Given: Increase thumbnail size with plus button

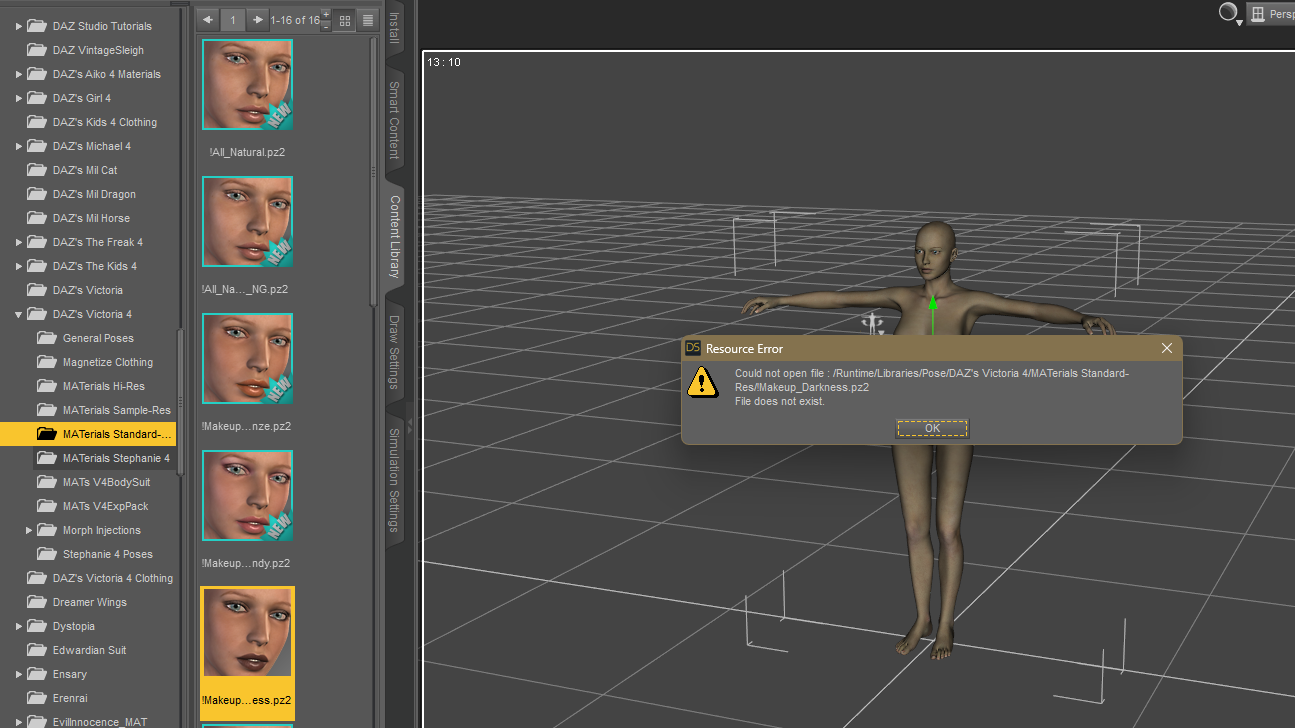Looking at the screenshot, I should (326, 14).
